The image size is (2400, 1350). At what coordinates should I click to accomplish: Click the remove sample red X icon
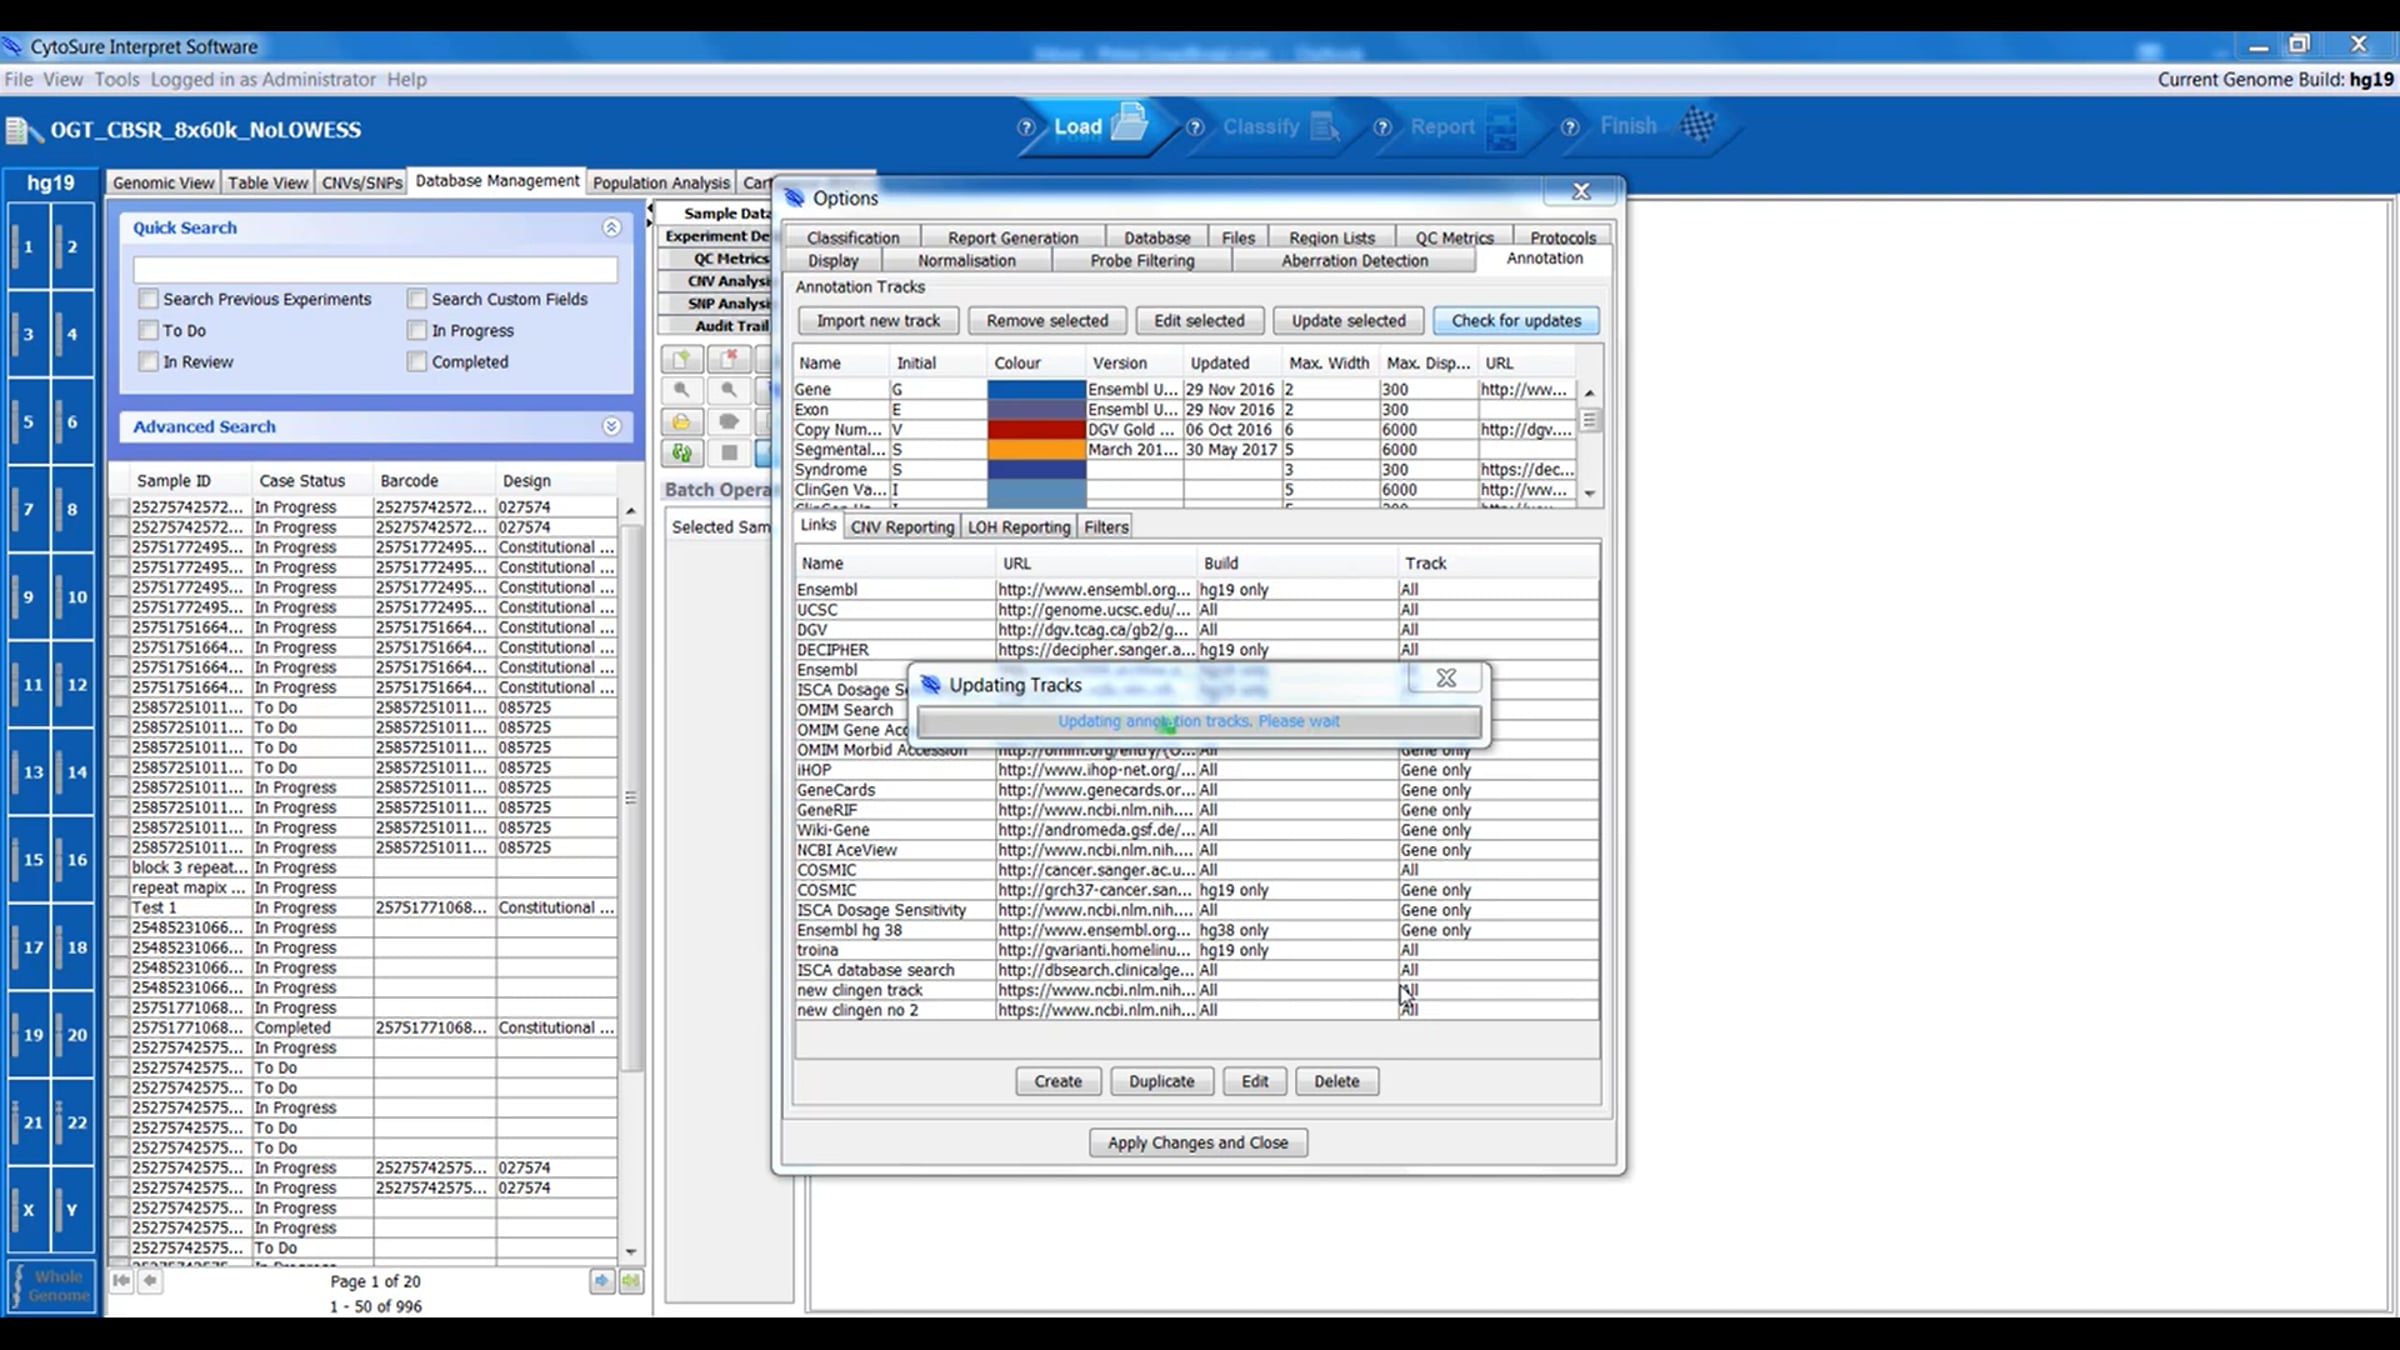(730, 358)
